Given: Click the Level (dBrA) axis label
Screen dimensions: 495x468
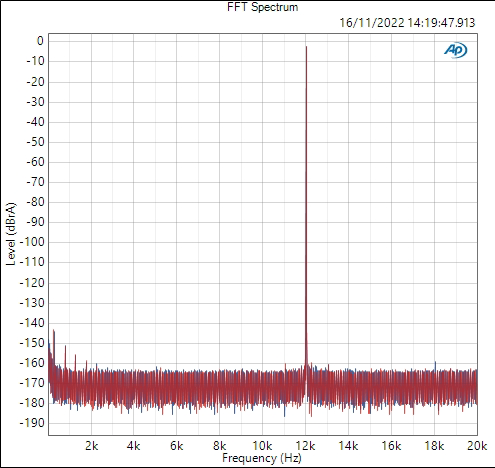Looking at the screenshot, I should pyautogui.click(x=11, y=234).
